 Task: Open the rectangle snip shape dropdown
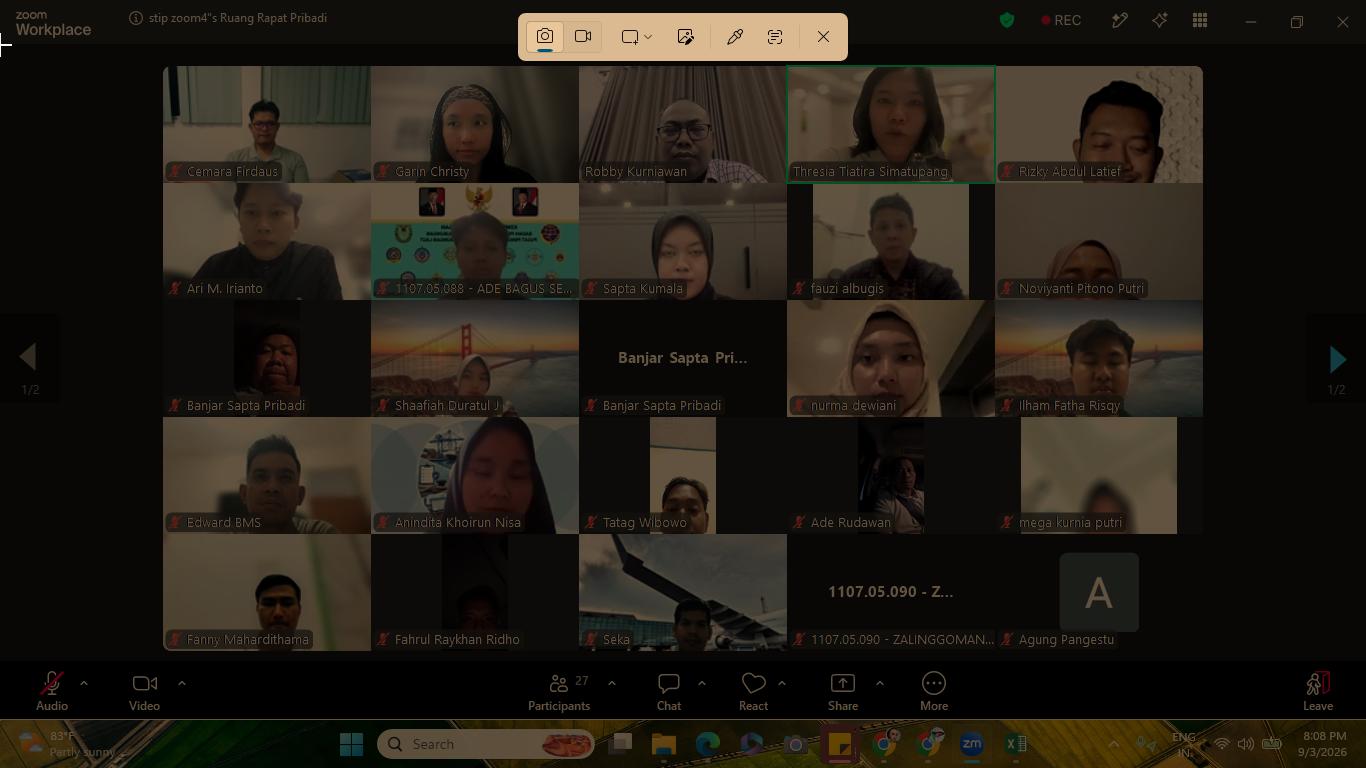(636, 36)
